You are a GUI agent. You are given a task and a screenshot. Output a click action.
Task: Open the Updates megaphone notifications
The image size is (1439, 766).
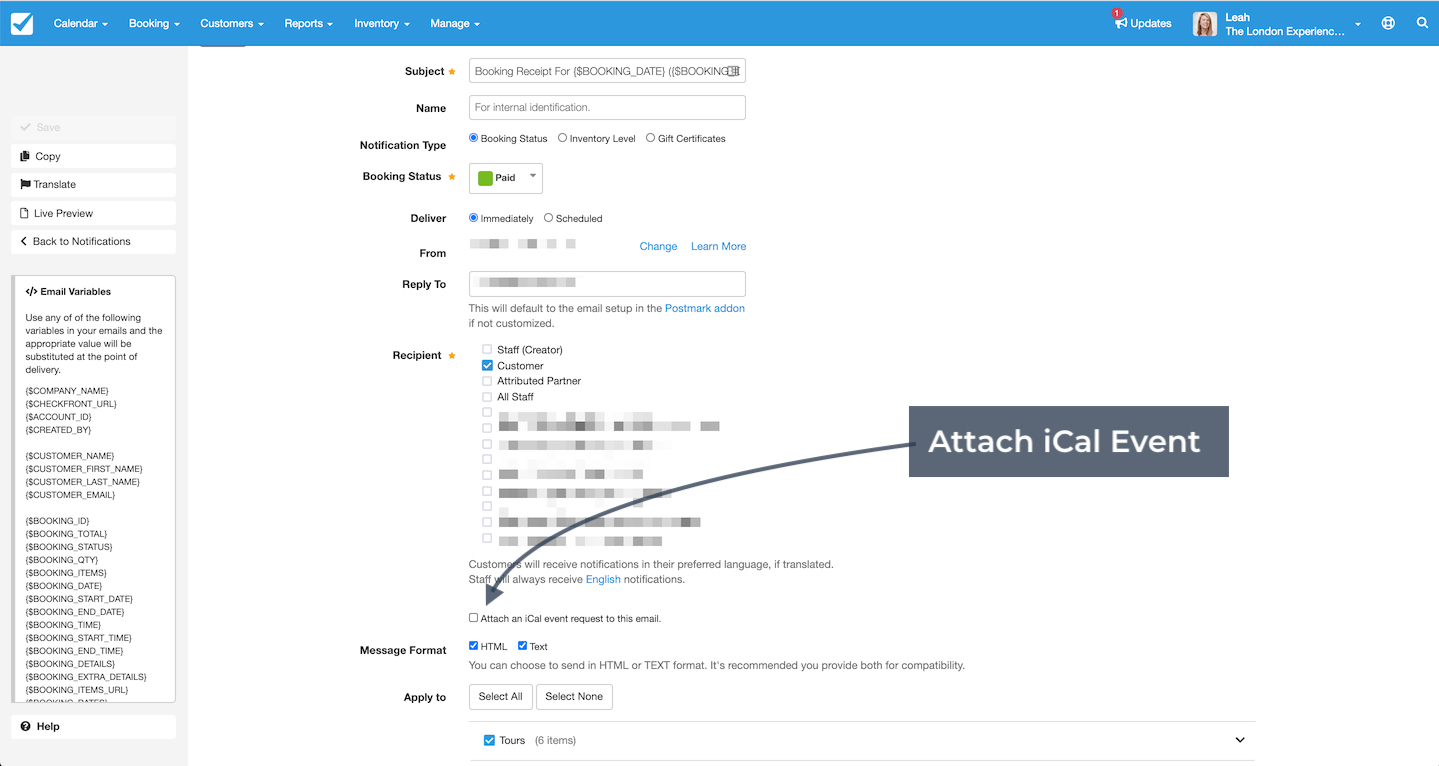click(x=1142, y=22)
